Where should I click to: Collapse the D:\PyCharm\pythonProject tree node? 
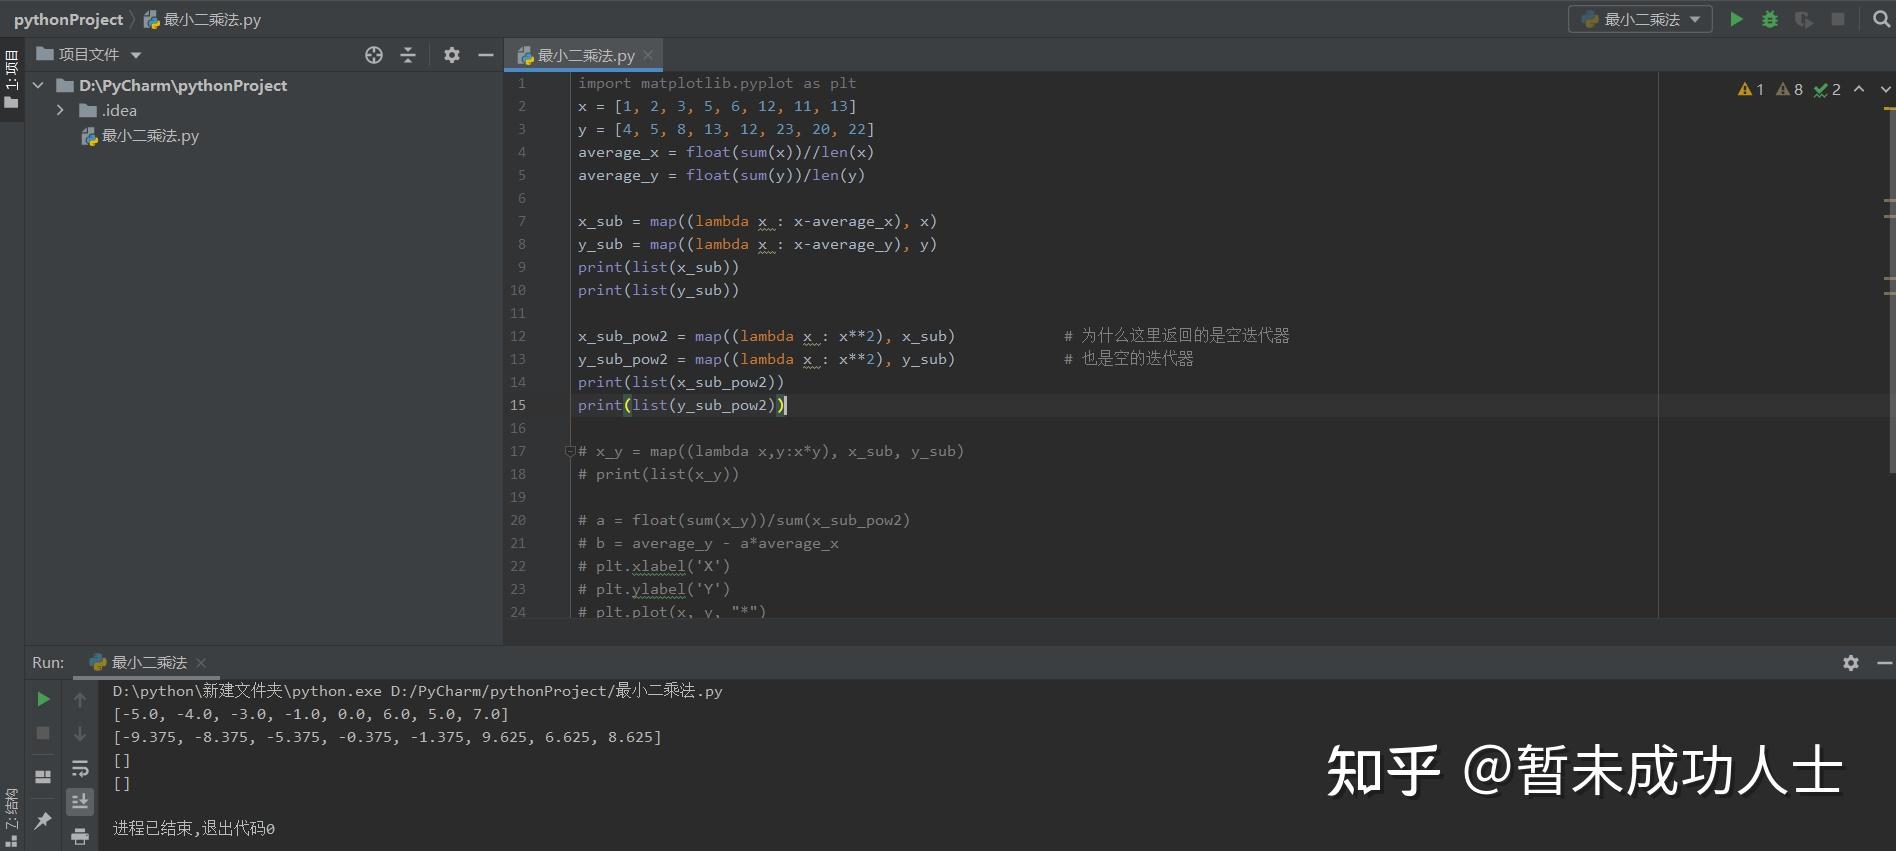tap(38, 86)
